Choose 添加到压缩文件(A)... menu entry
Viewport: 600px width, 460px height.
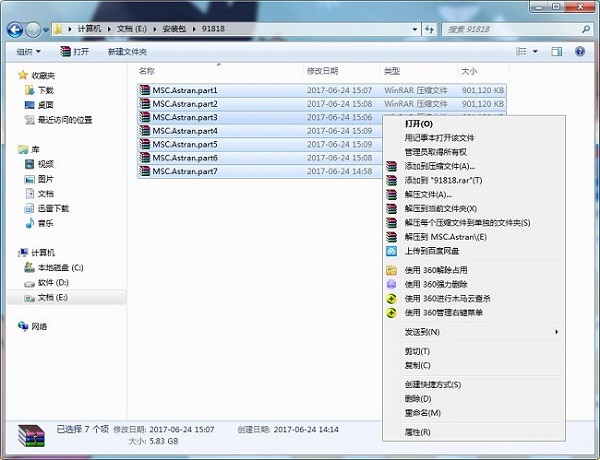(474, 166)
